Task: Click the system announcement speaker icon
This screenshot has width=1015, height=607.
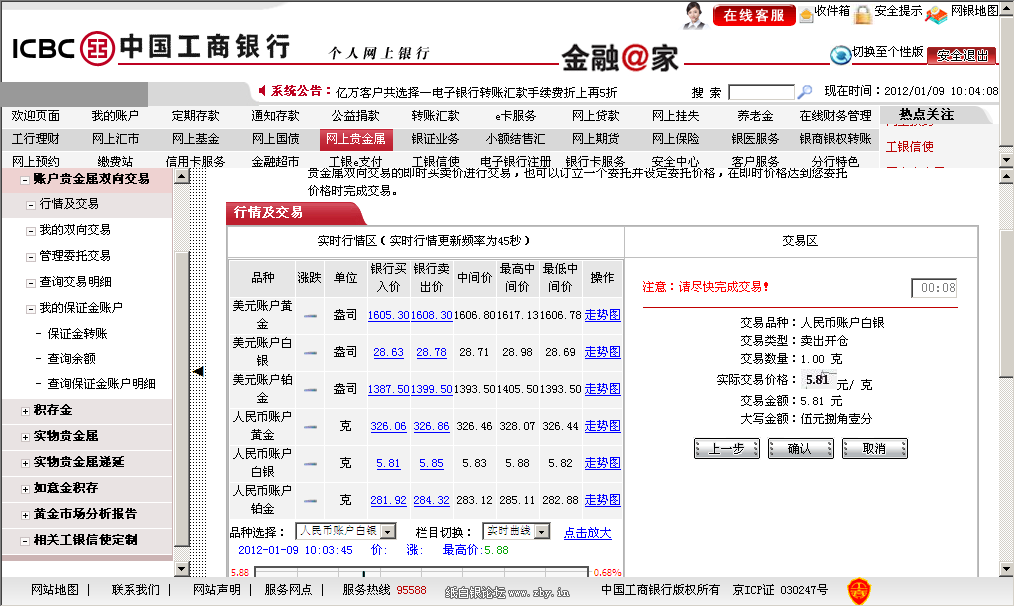Action: [262, 91]
